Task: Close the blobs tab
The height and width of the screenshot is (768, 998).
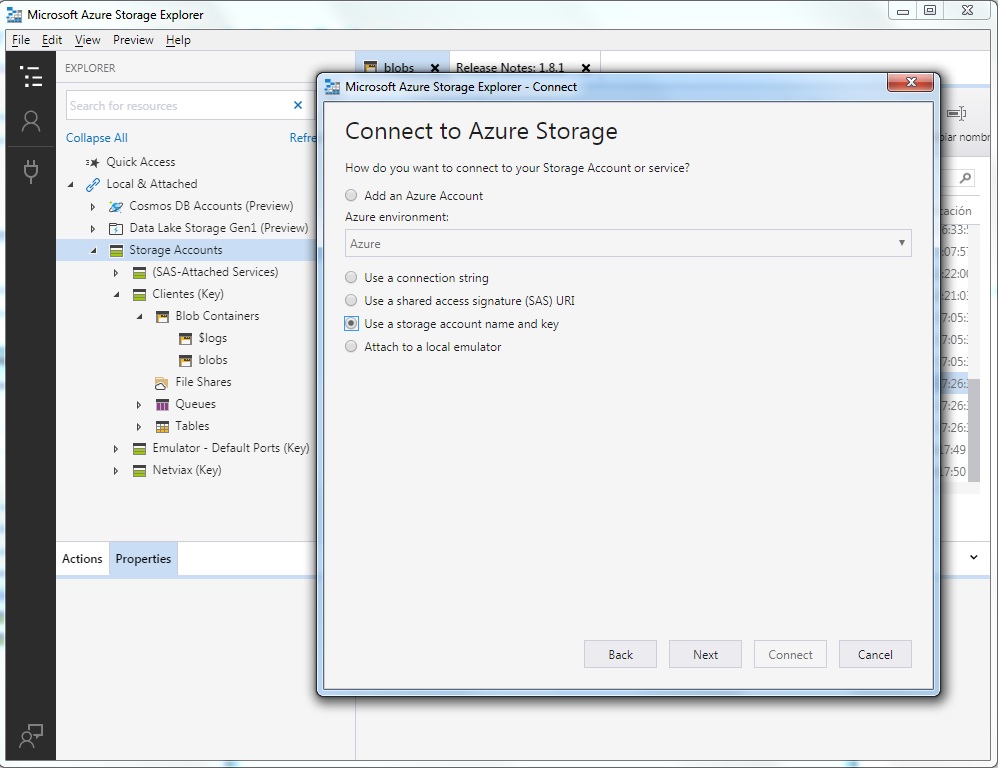Action: (x=435, y=67)
